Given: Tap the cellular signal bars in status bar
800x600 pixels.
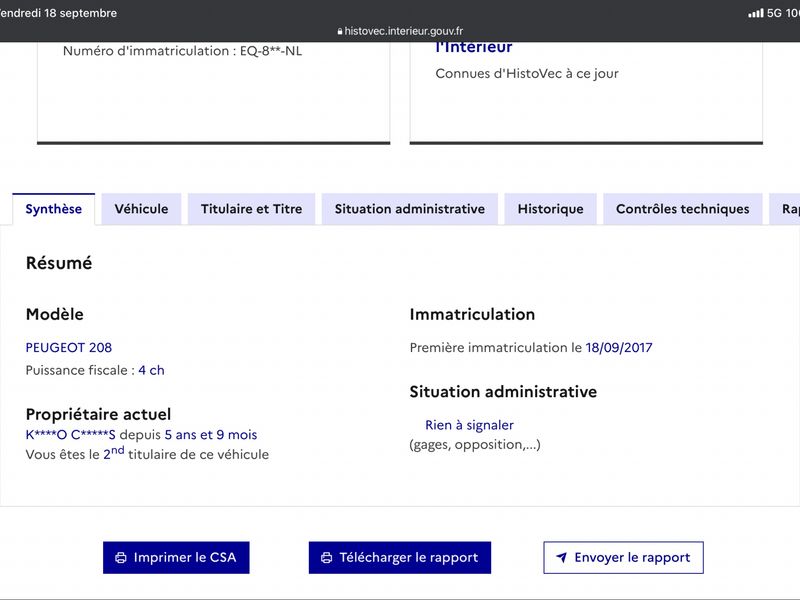Looking at the screenshot, I should click(756, 13).
